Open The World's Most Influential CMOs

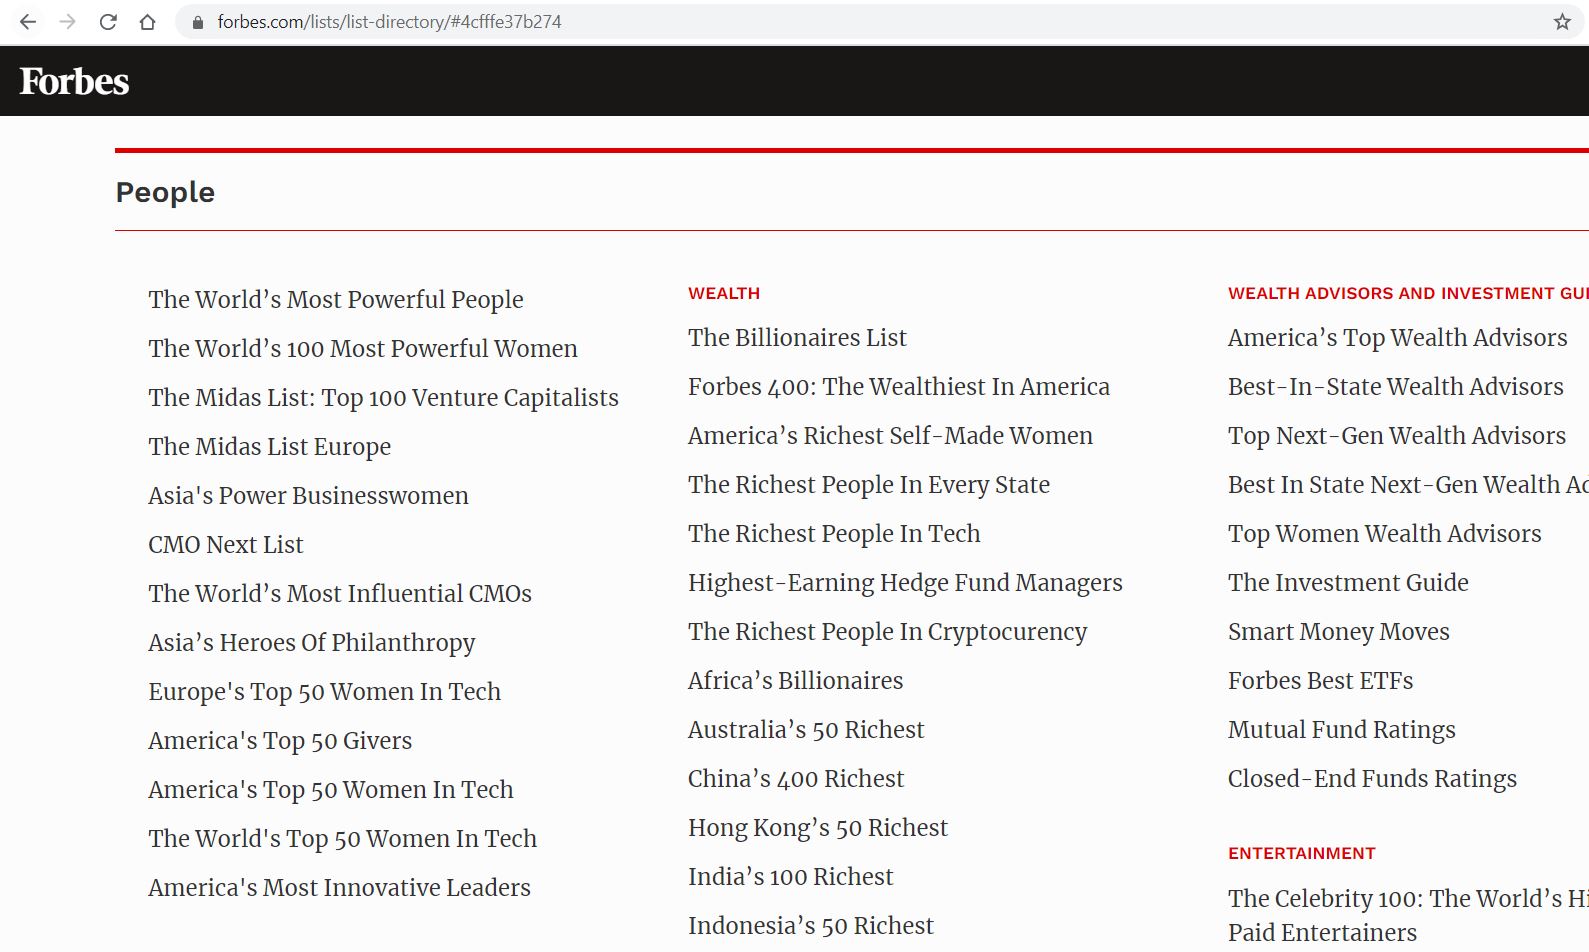click(340, 594)
